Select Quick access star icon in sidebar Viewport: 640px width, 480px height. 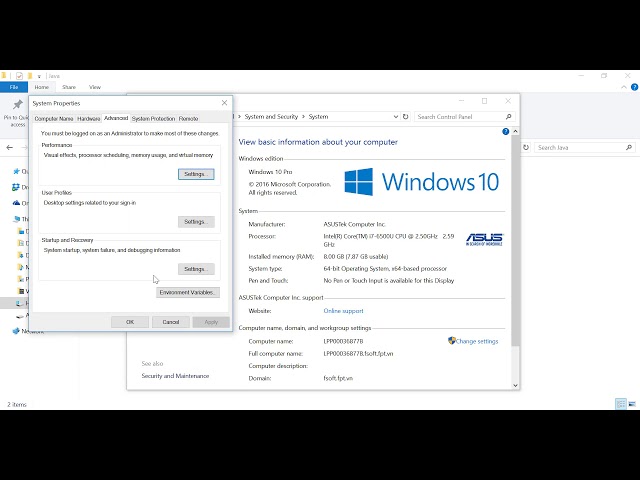[16, 171]
